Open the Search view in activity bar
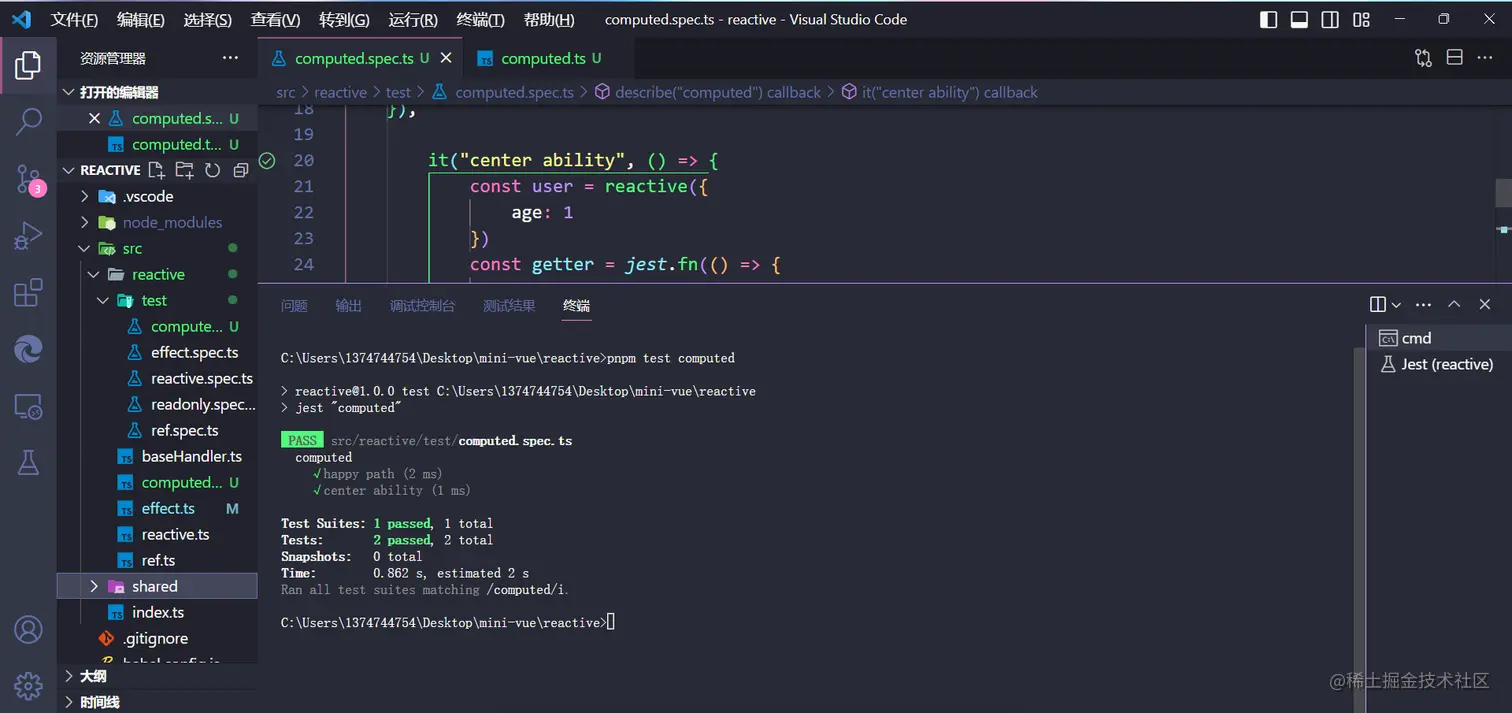Image resolution: width=1512 pixels, height=713 pixels. point(28,122)
